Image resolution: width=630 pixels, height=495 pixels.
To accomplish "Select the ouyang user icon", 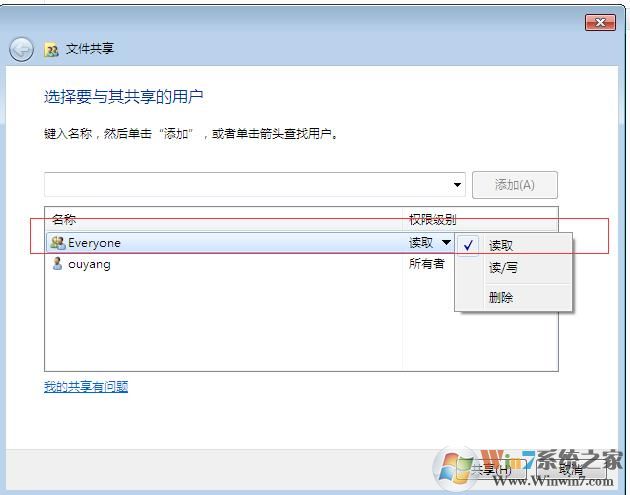I will [57, 264].
